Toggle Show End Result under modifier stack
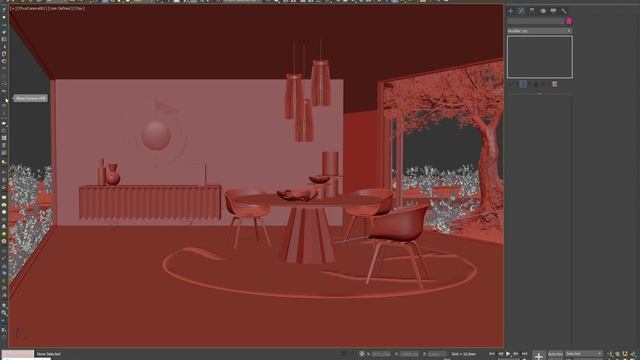The image size is (640, 360). (x=523, y=84)
